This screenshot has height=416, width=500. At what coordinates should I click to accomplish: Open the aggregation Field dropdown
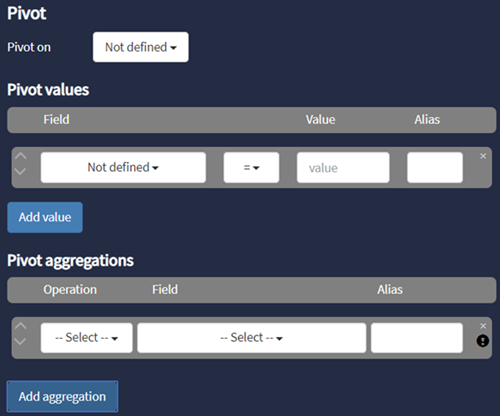(x=252, y=338)
